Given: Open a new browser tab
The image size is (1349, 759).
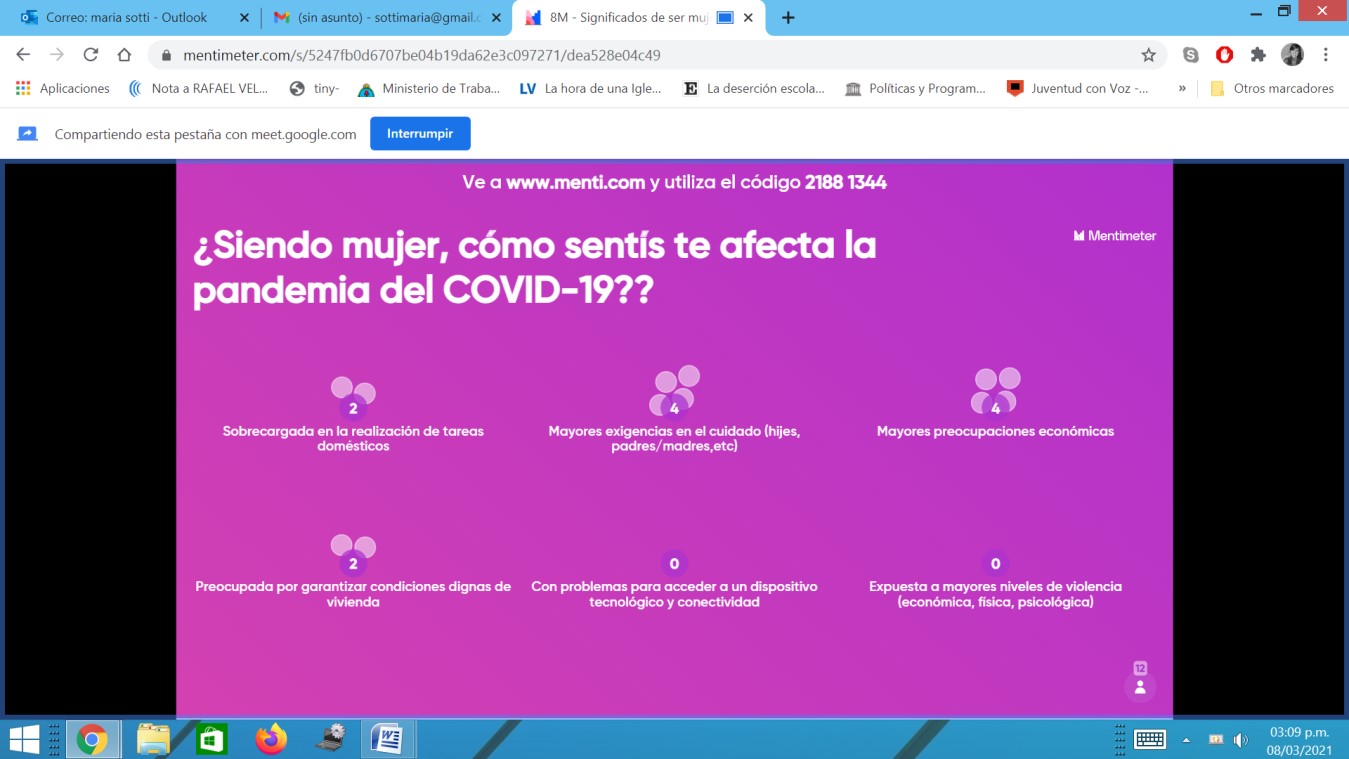Looking at the screenshot, I should (788, 17).
